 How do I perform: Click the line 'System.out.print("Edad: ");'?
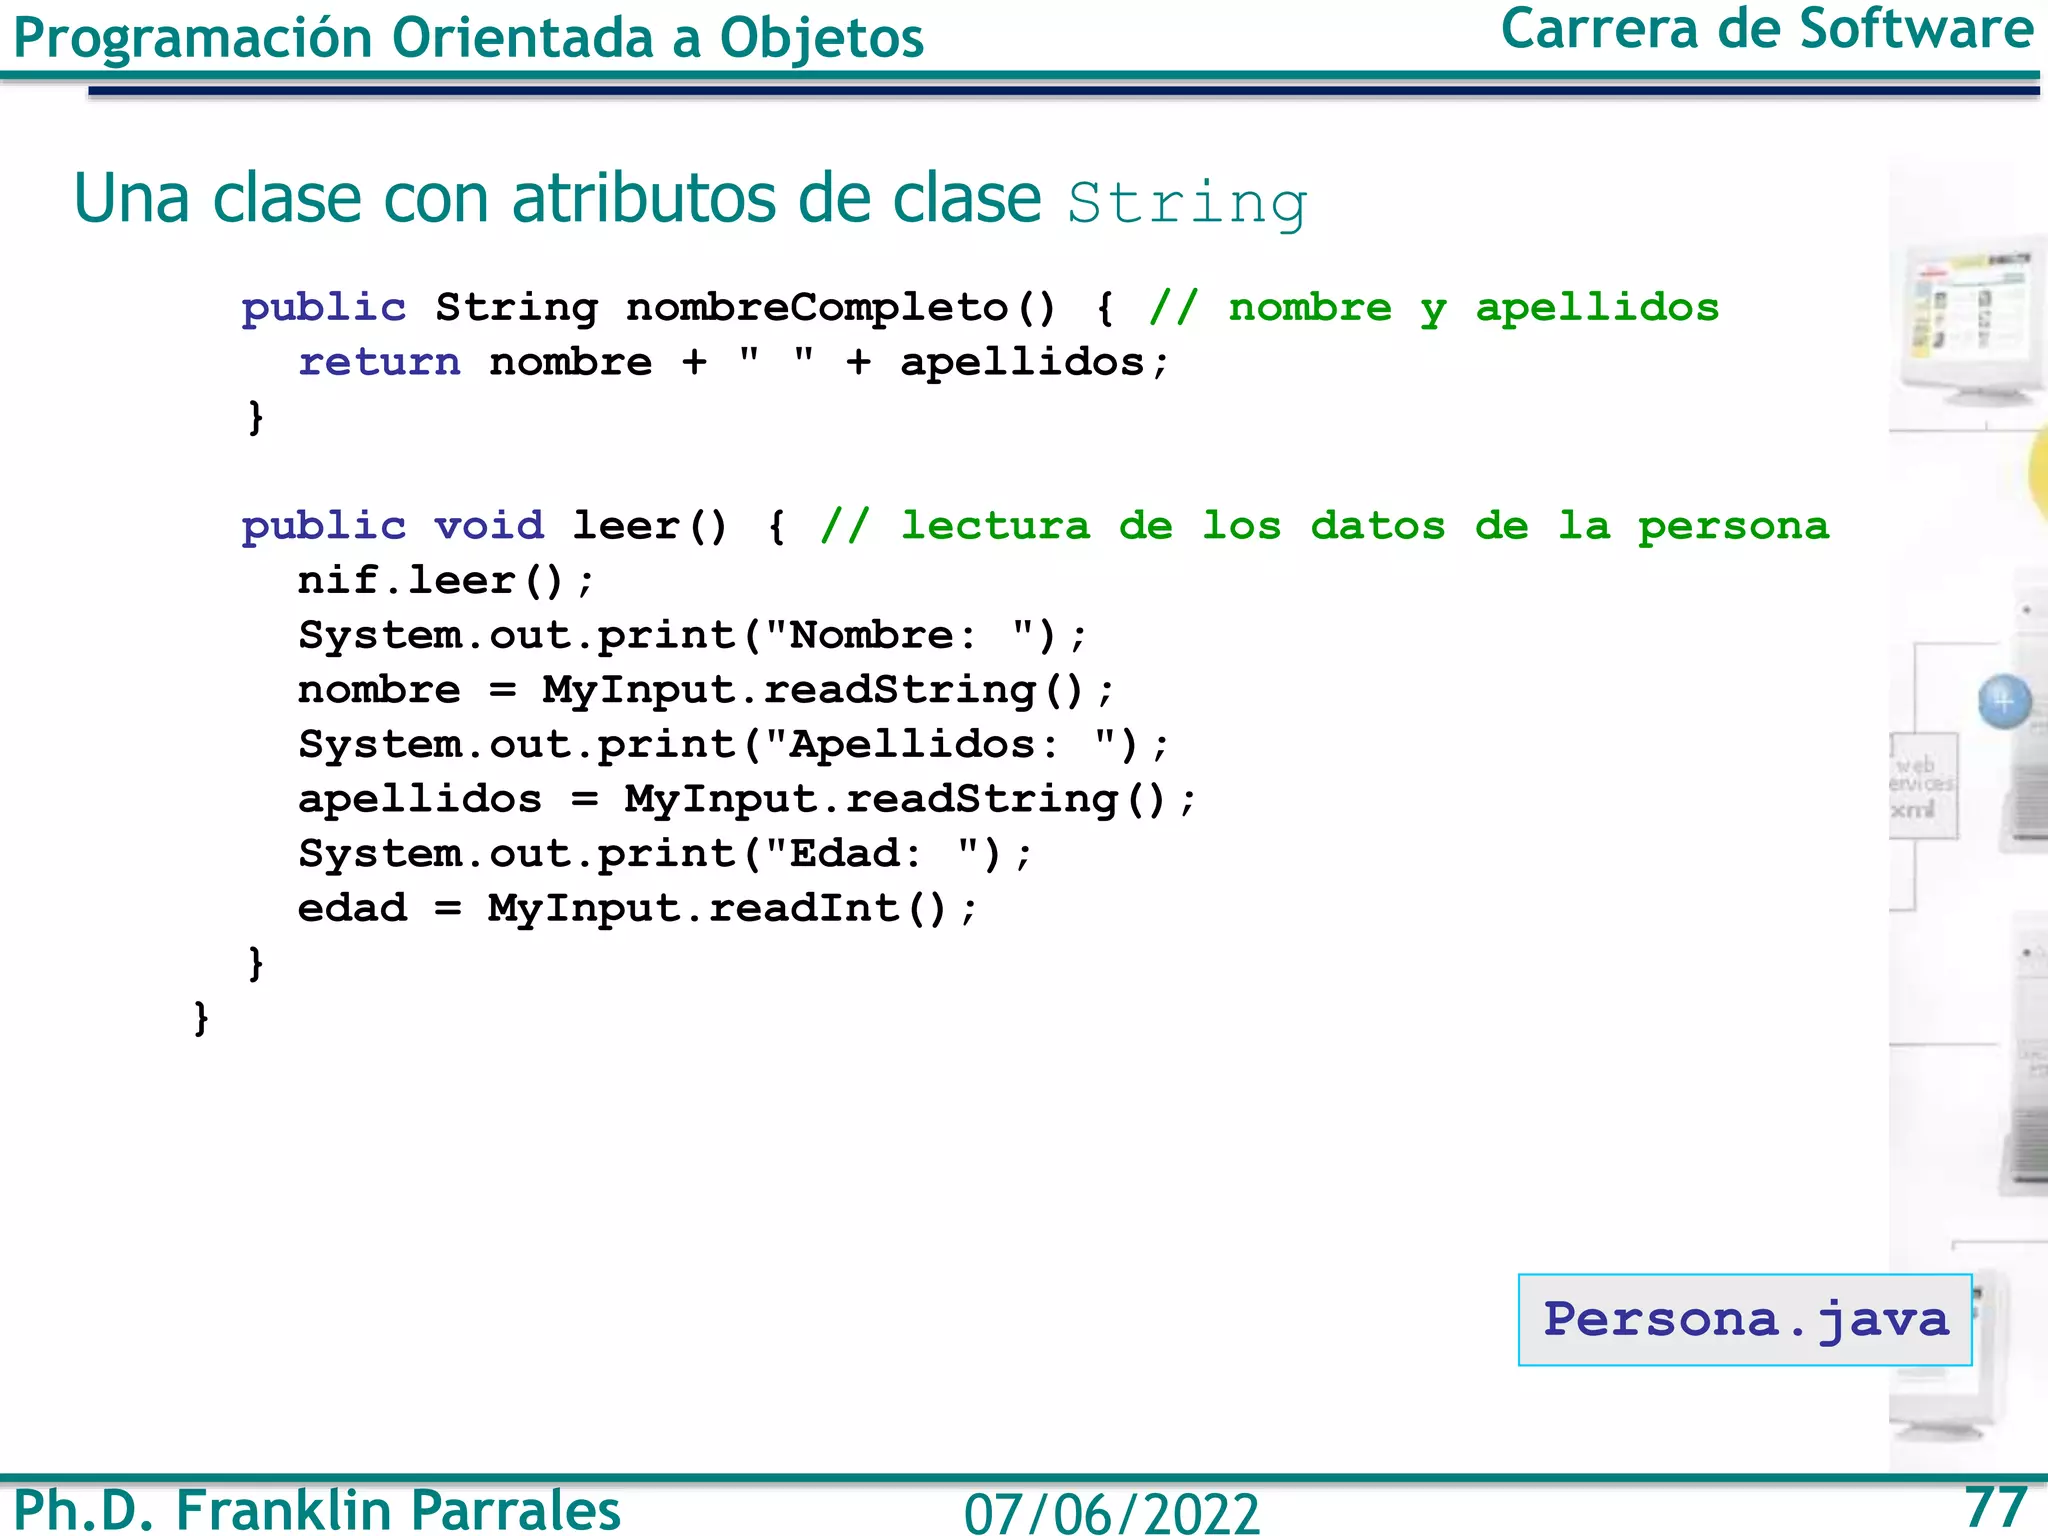[665, 854]
